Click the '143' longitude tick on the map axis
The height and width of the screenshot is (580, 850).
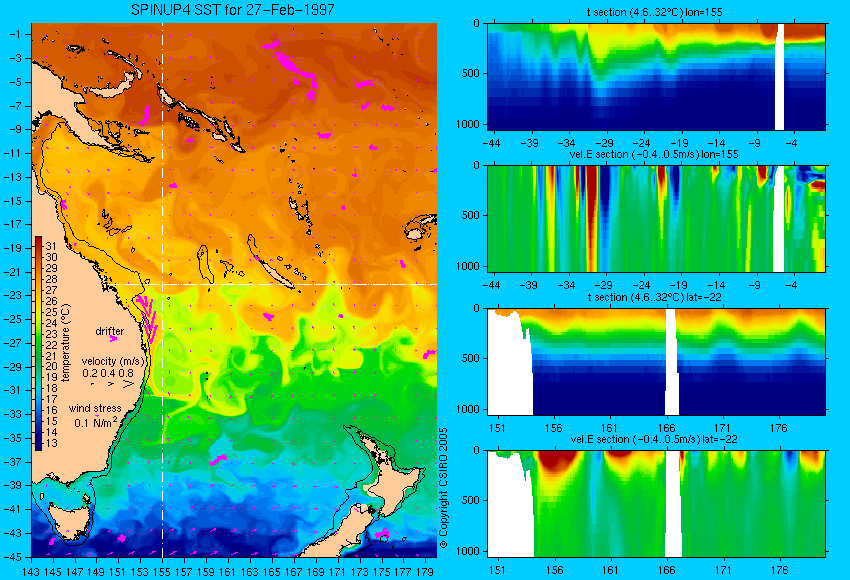(x=31, y=572)
